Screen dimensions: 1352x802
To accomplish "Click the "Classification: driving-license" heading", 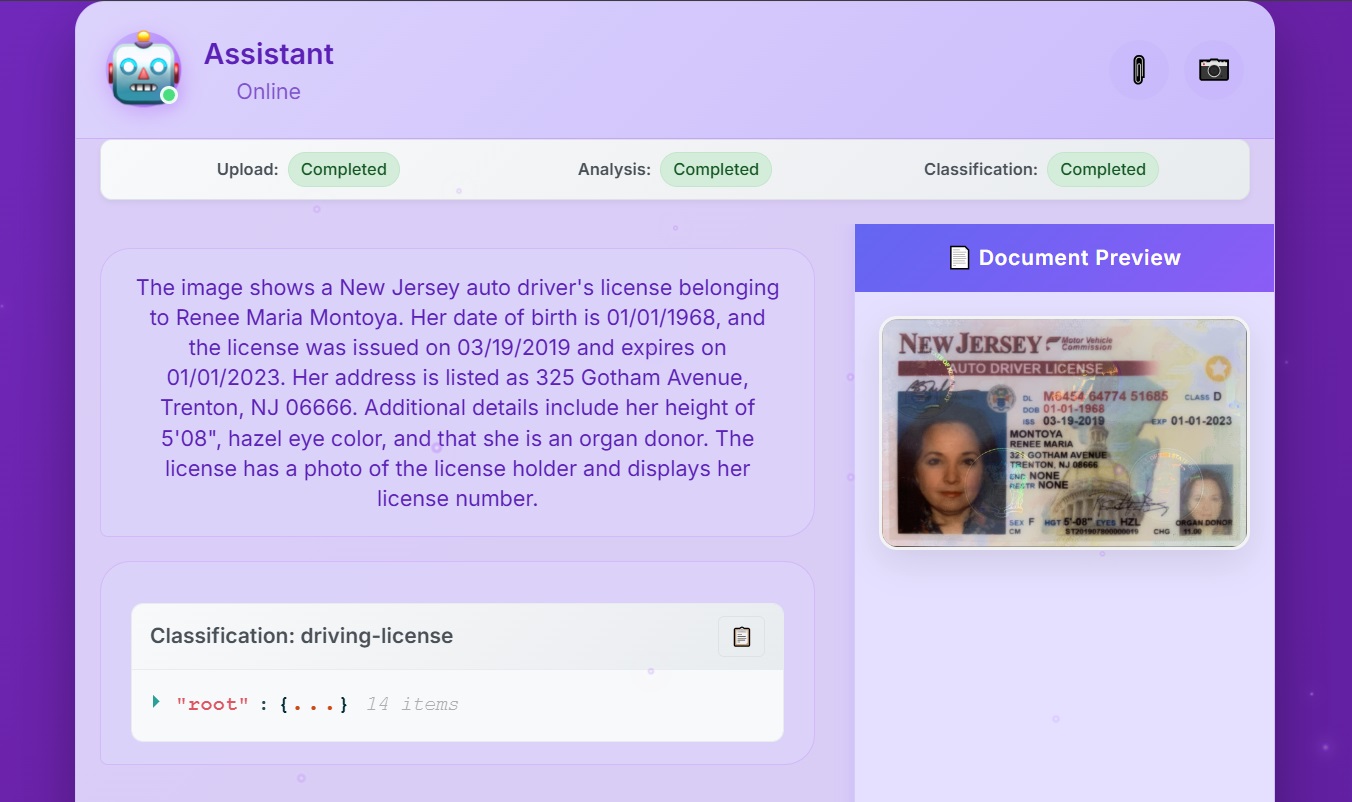I will point(301,636).
